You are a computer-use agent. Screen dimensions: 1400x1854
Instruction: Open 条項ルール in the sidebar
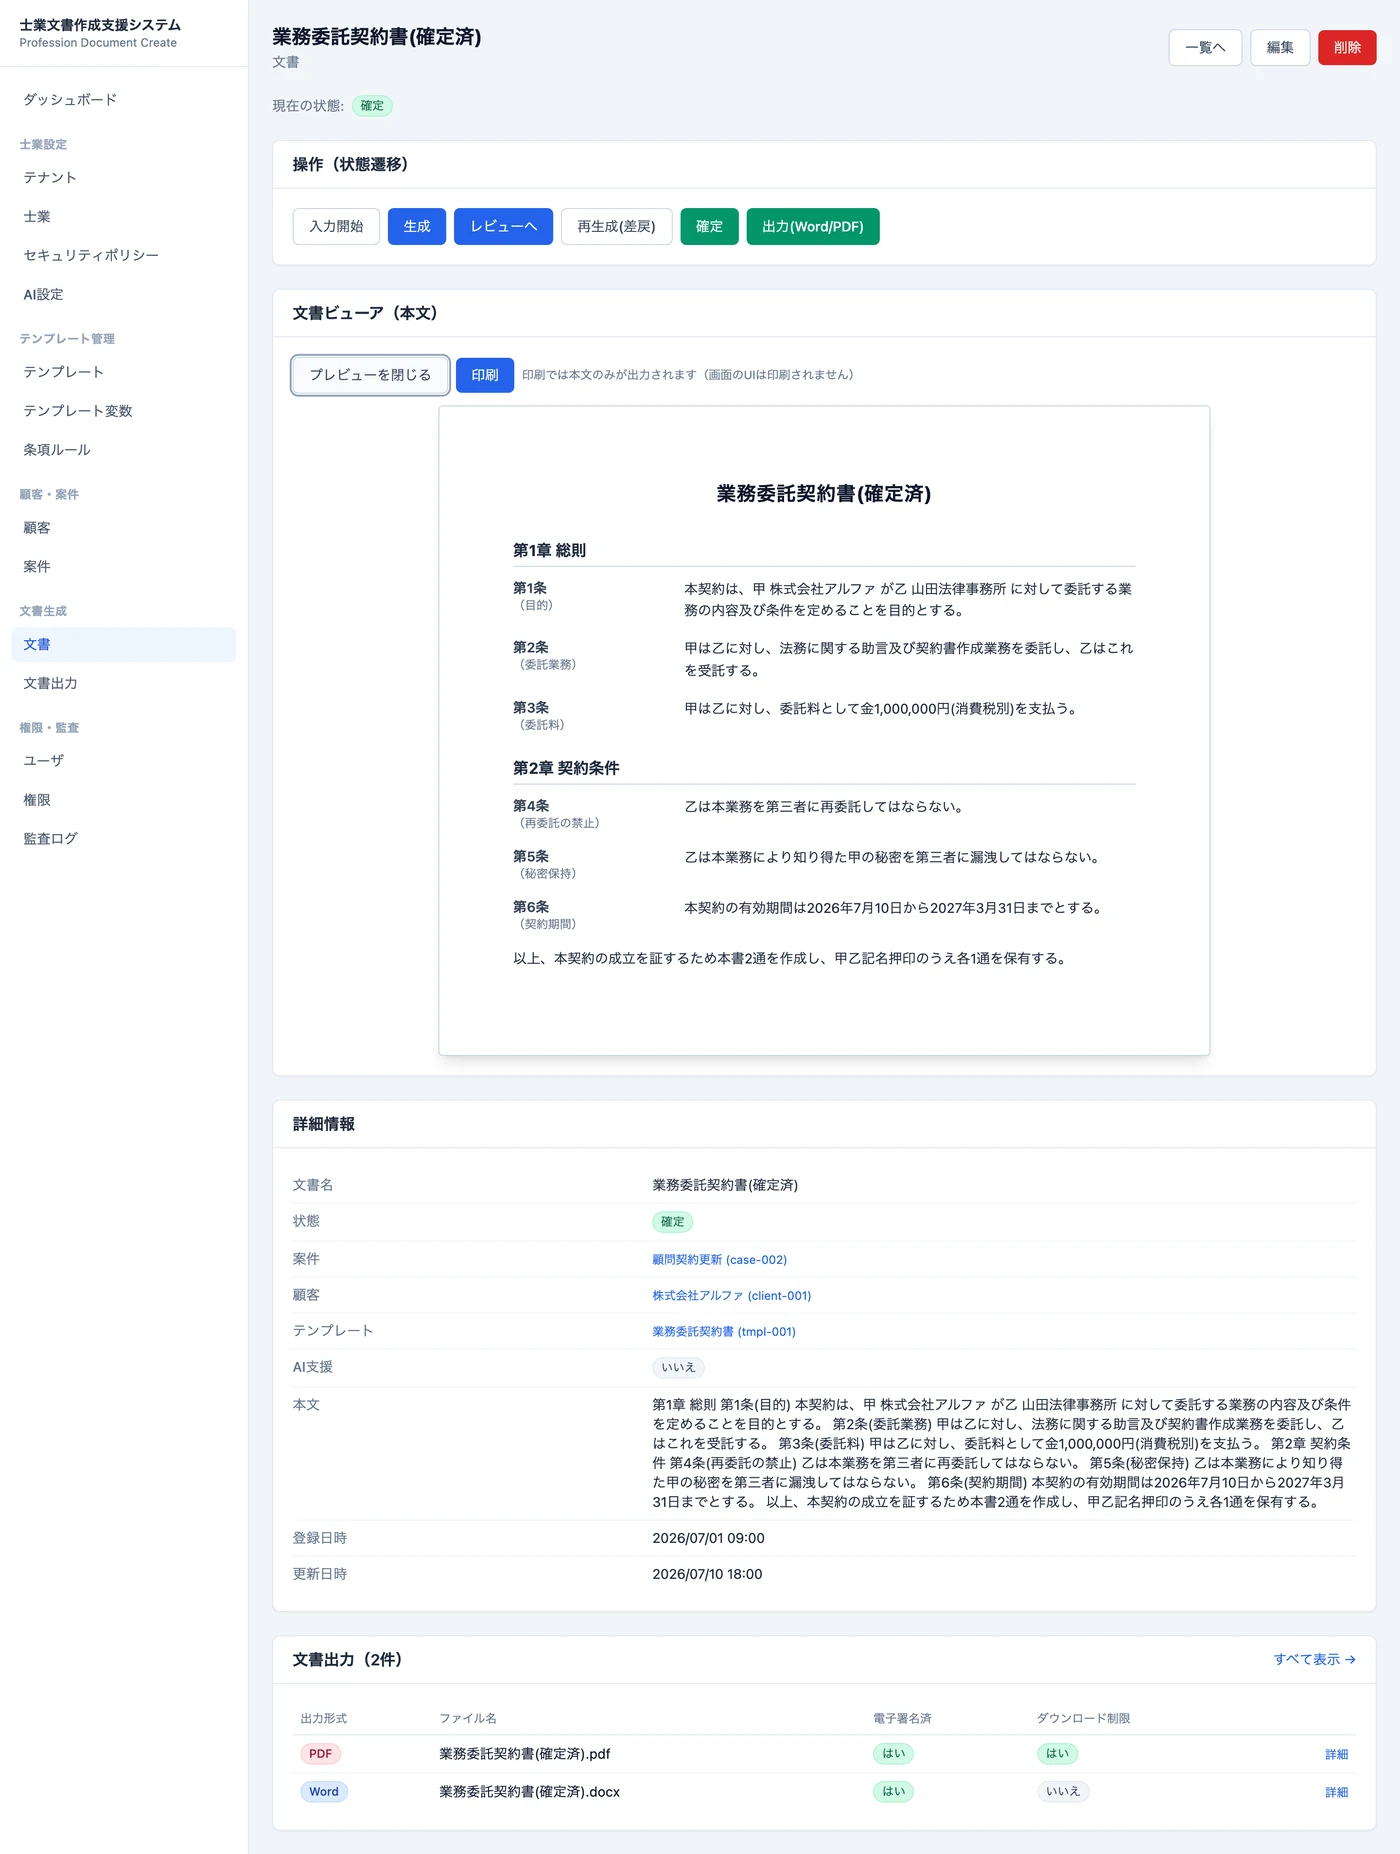click(x=124, y=450)
